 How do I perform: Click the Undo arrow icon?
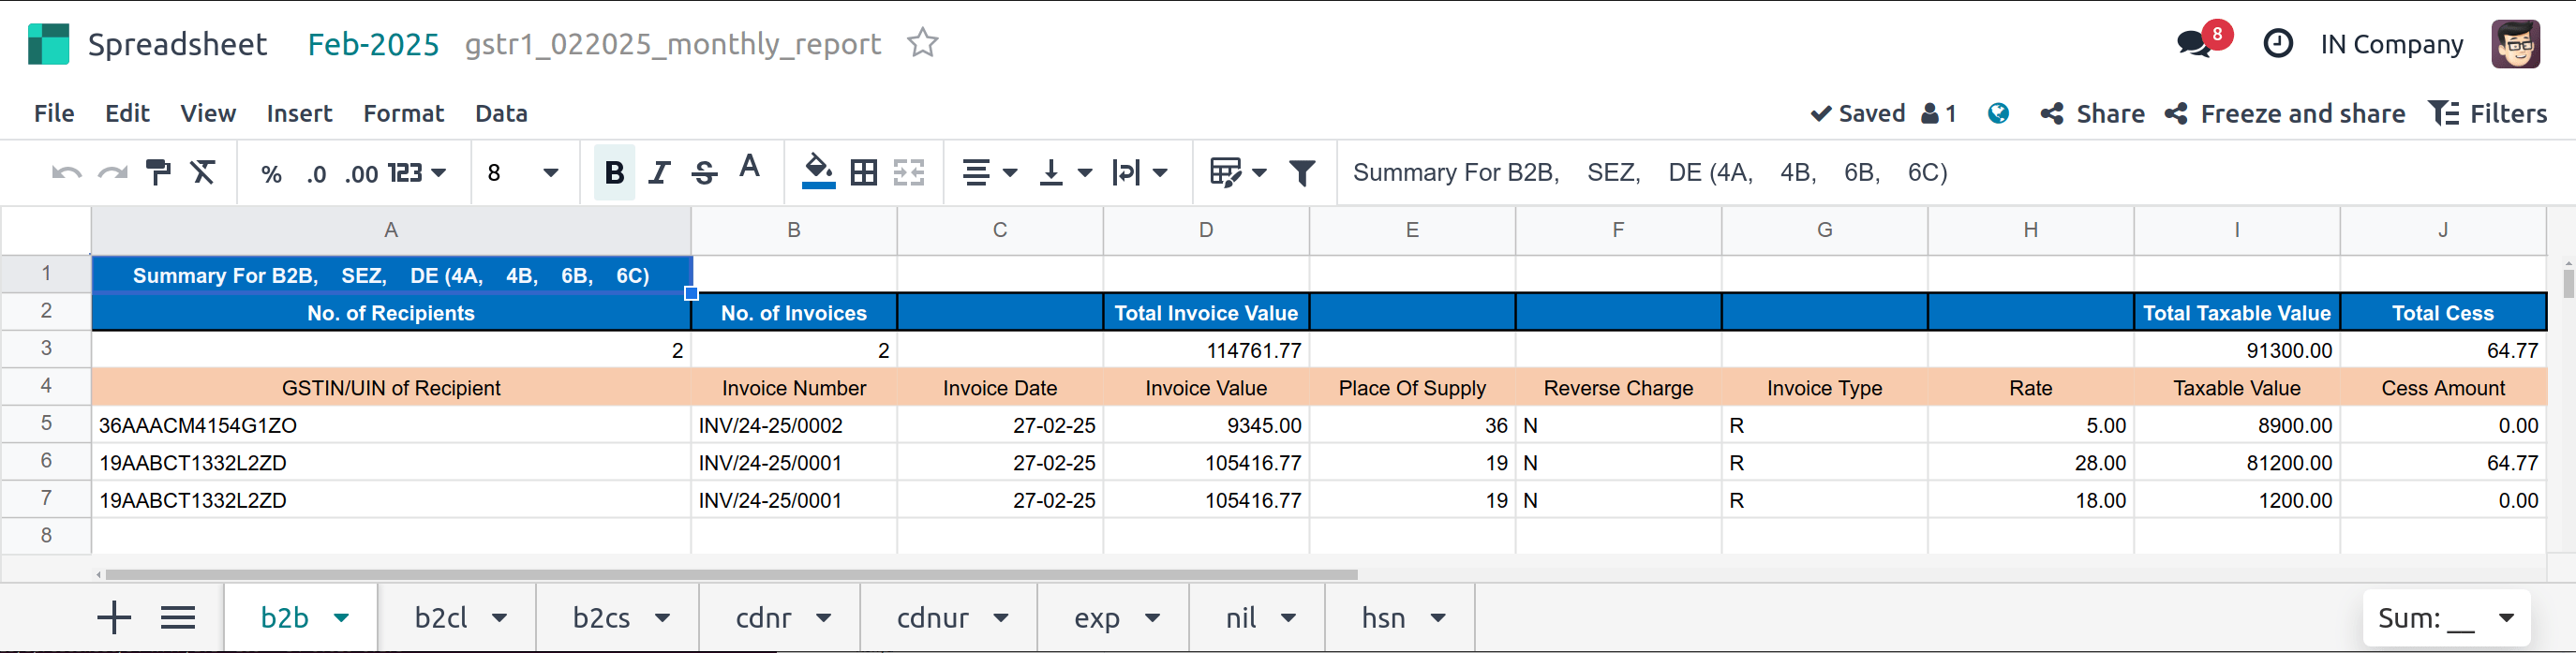point(66,173)
